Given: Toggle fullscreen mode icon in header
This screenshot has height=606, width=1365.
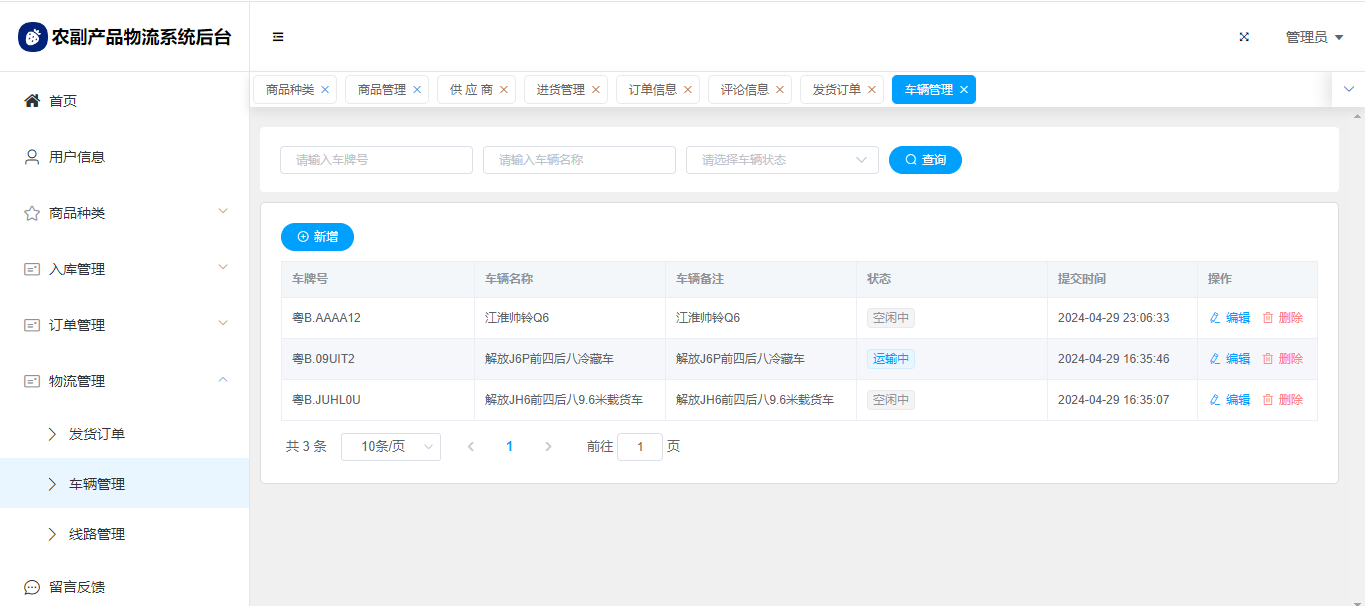Looking at the screenshot, I should tap(1244, 37).
